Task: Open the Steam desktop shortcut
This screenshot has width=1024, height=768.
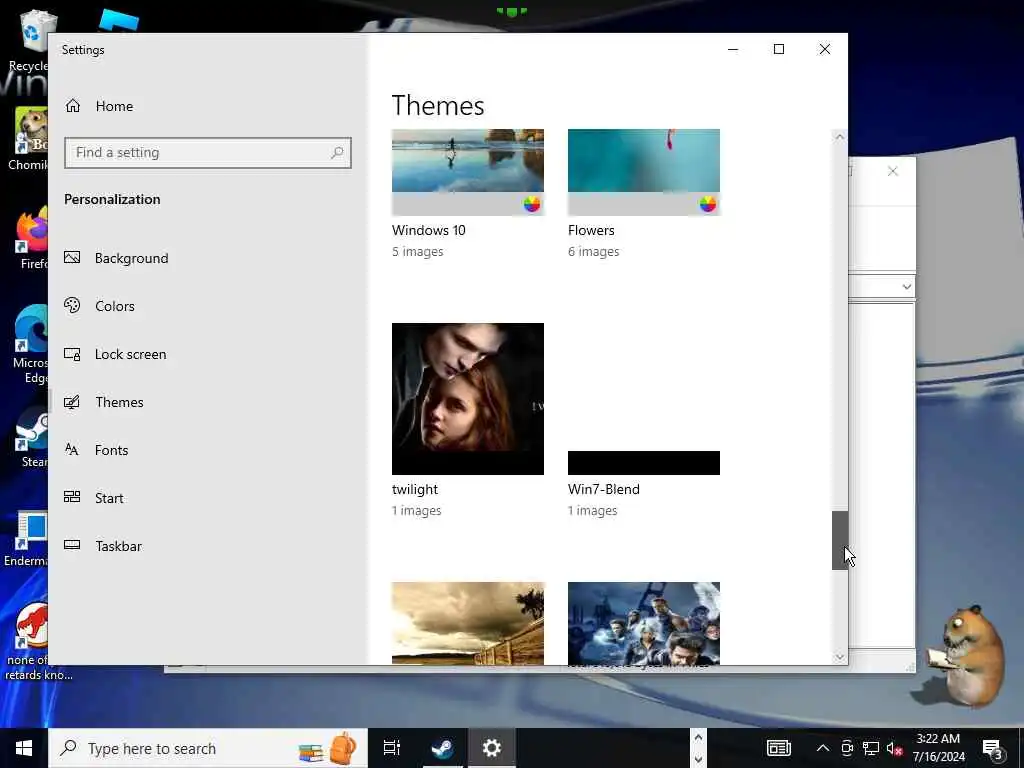Action: pos(31,438)
